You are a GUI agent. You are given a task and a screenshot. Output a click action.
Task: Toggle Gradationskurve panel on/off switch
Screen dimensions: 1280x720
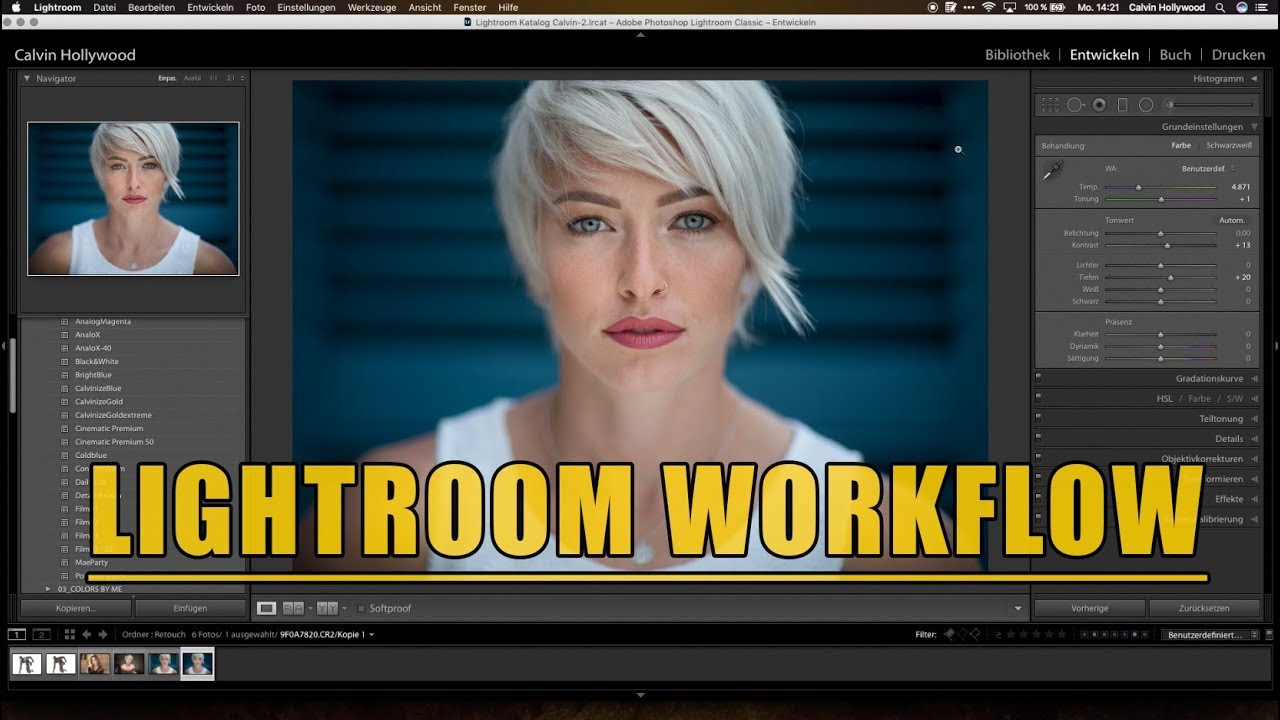tap(1038, 379)
